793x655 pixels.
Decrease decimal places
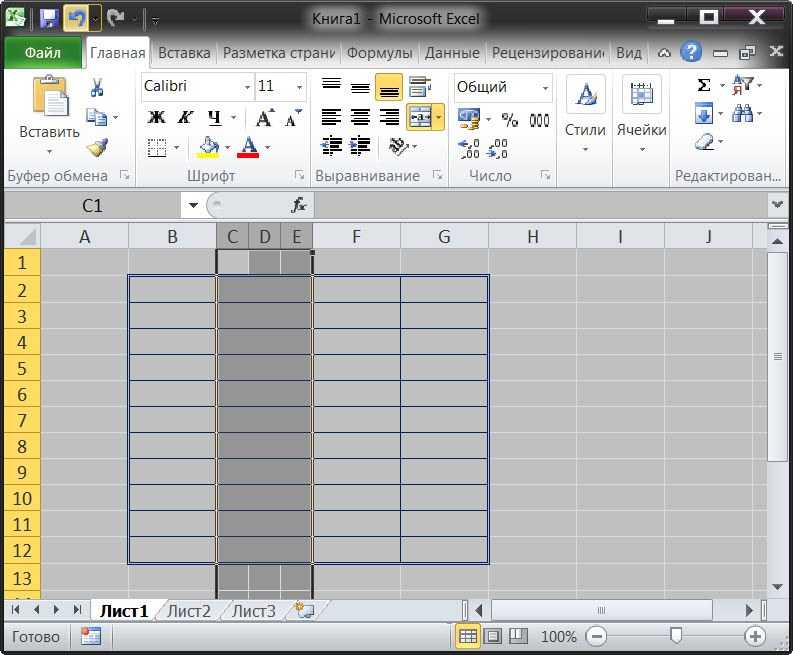[498, 149]
